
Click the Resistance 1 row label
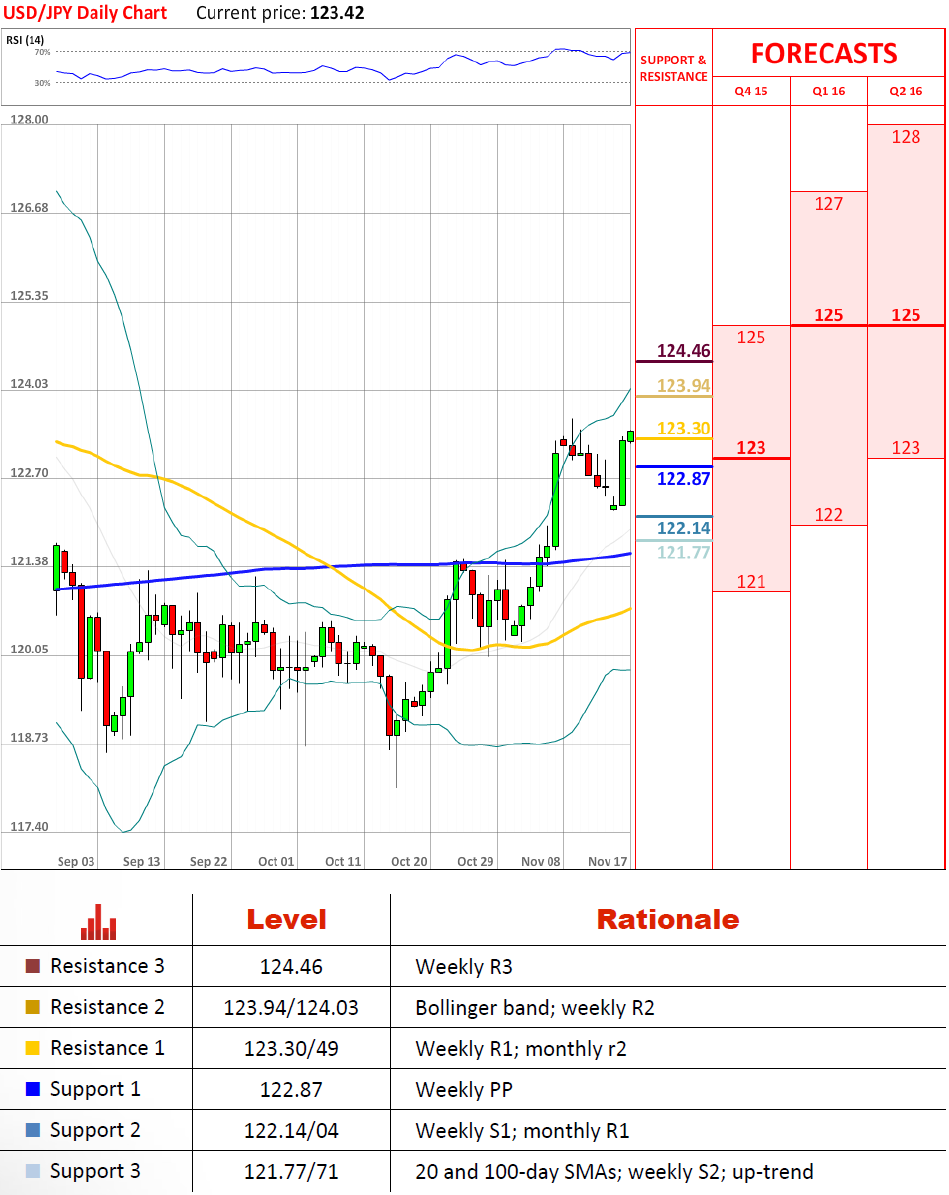click(107, 1049)
